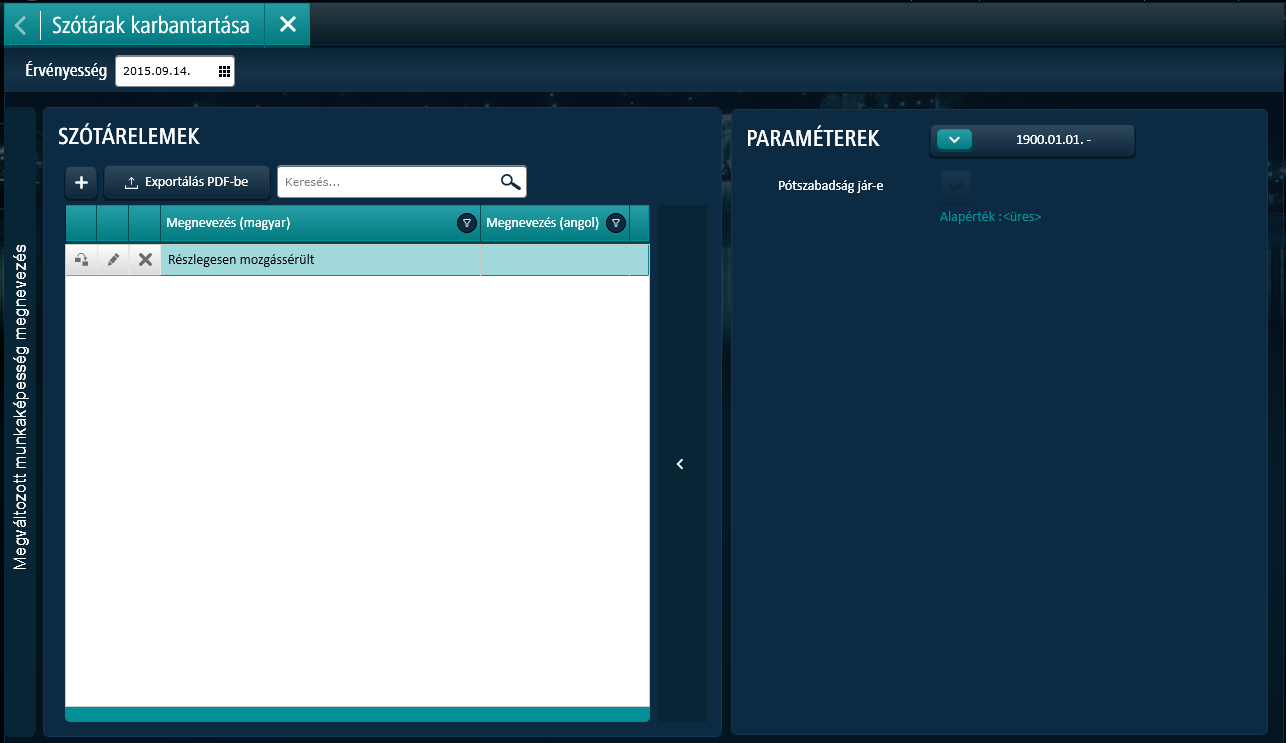This screenshot has width=1286, height=743.
Task: Expand the 1900.01.01. period dropdown
Action: tap(955, 140)
